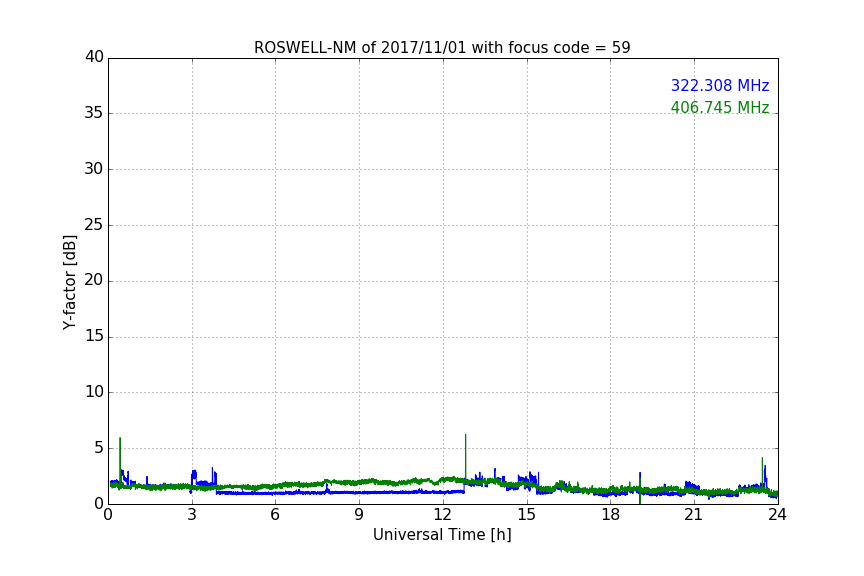Click the y-axis tick label '30'
The image size is (864, 576).
pos(94,169)
